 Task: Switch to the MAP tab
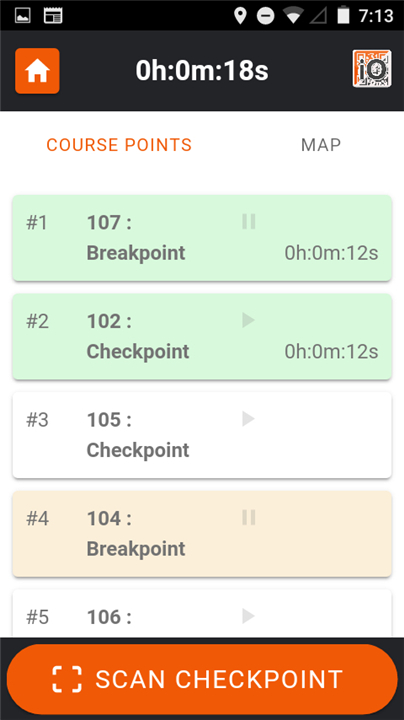(321, 145)
